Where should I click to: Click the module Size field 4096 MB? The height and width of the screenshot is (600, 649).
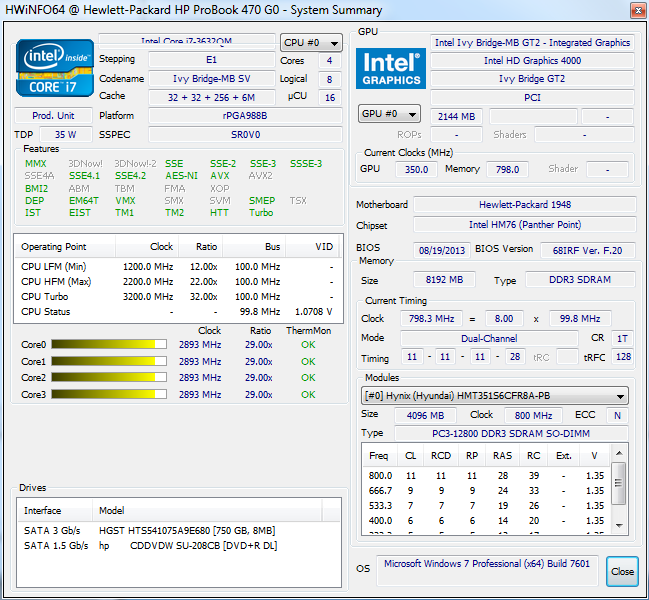point(425,415)
